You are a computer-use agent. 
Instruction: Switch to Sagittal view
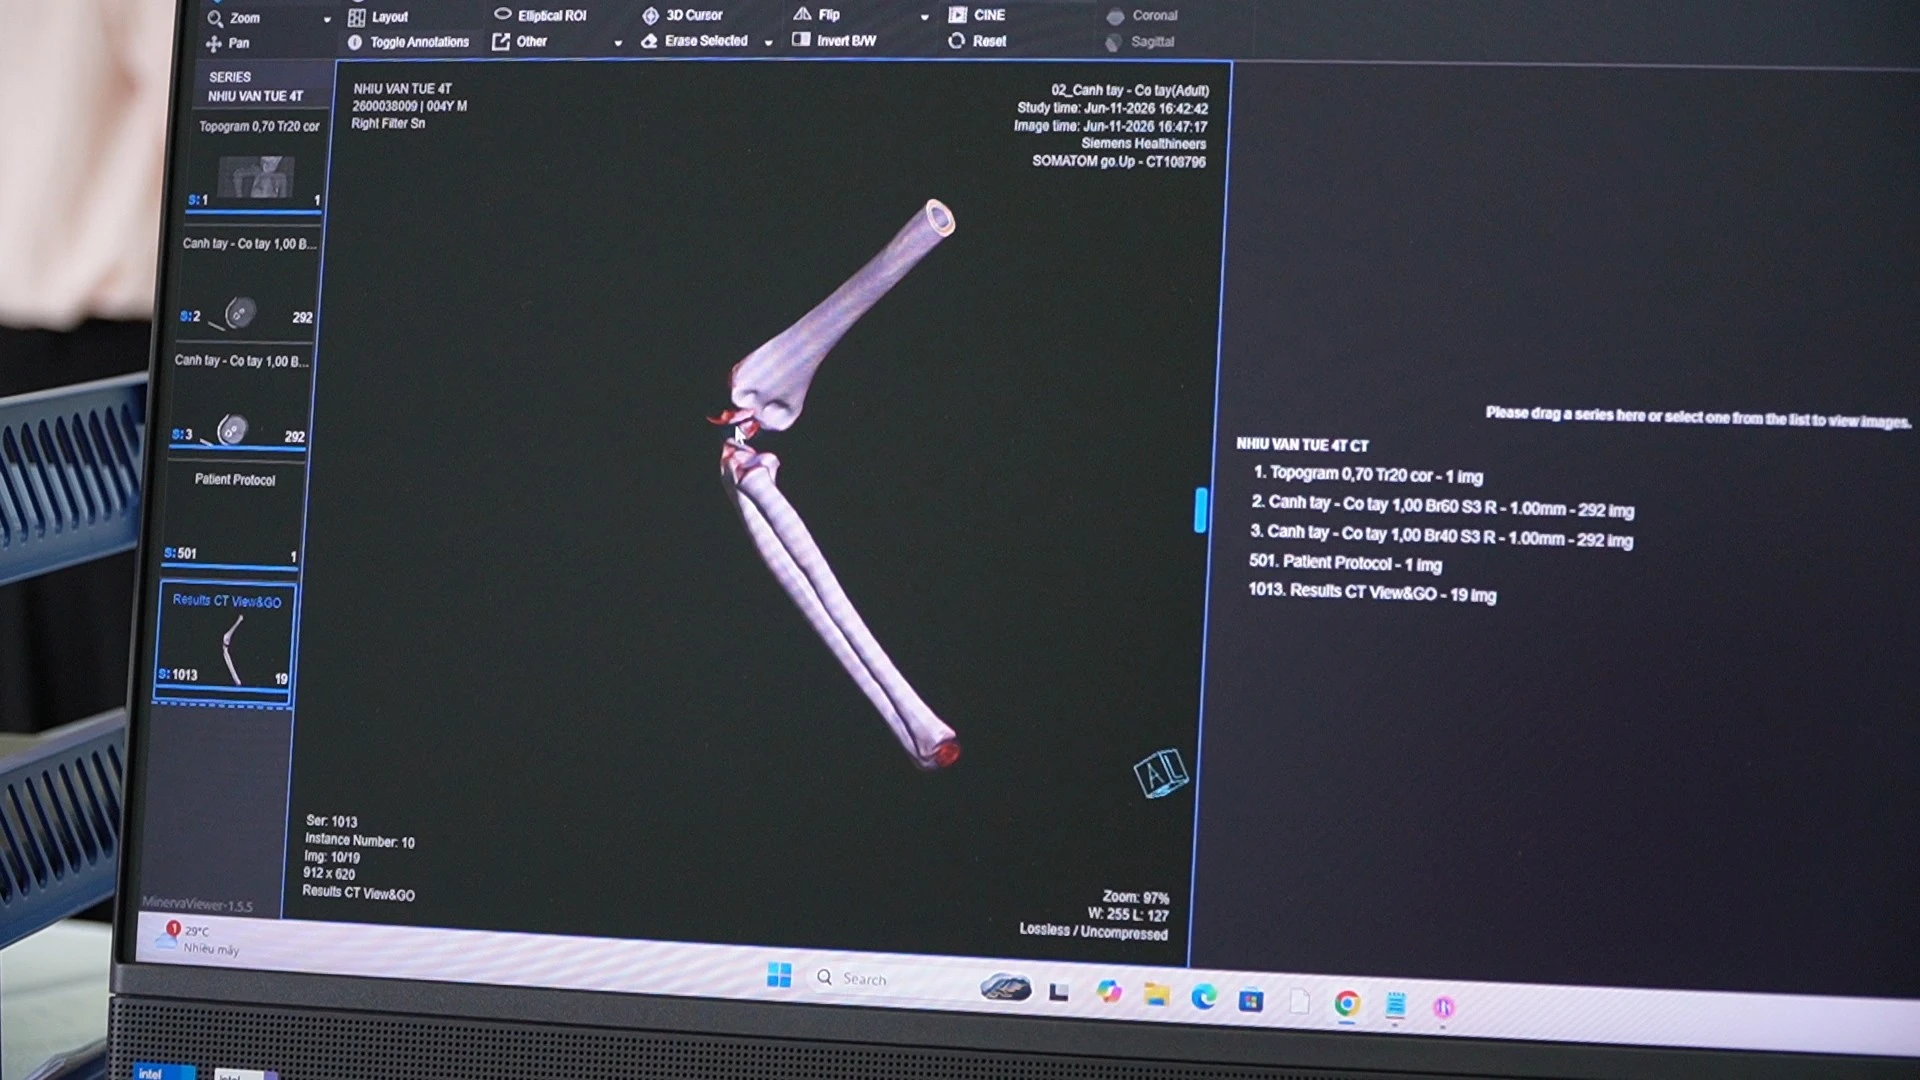(x=1140, y=42)
